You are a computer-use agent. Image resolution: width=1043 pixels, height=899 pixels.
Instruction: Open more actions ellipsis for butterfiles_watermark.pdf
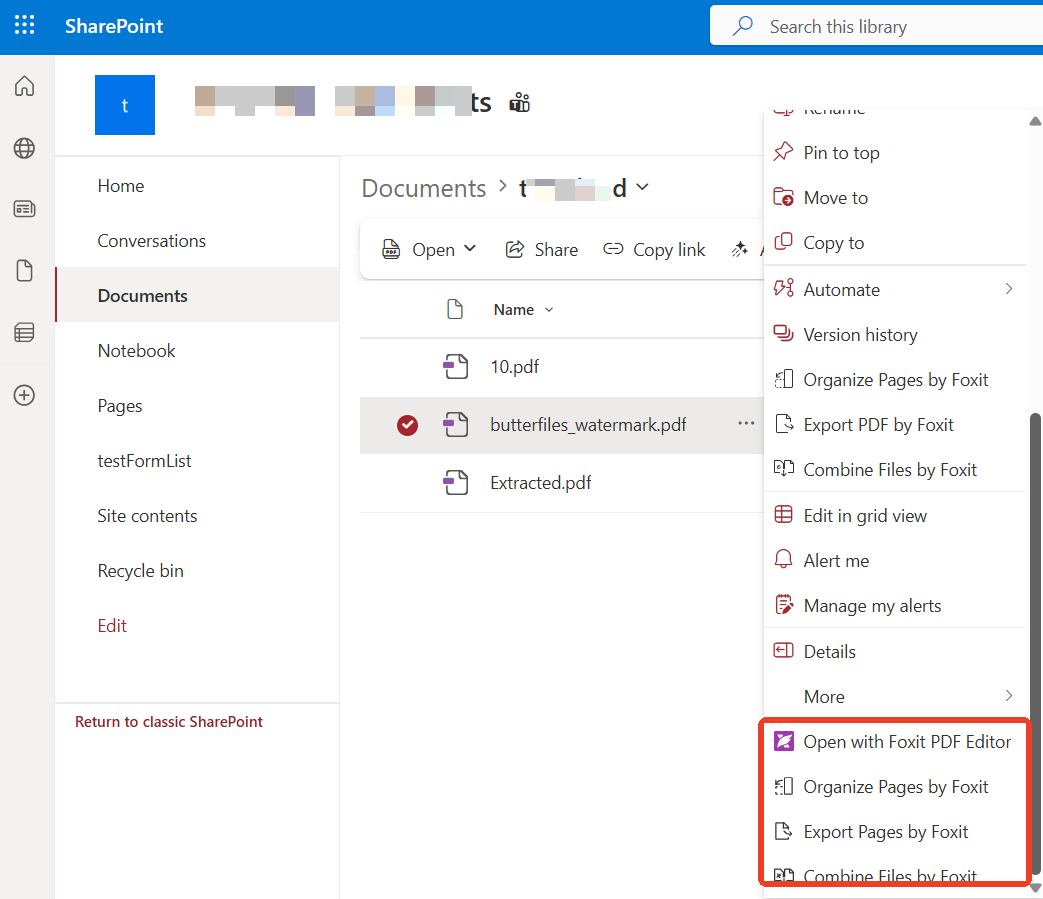pos(746,424)
